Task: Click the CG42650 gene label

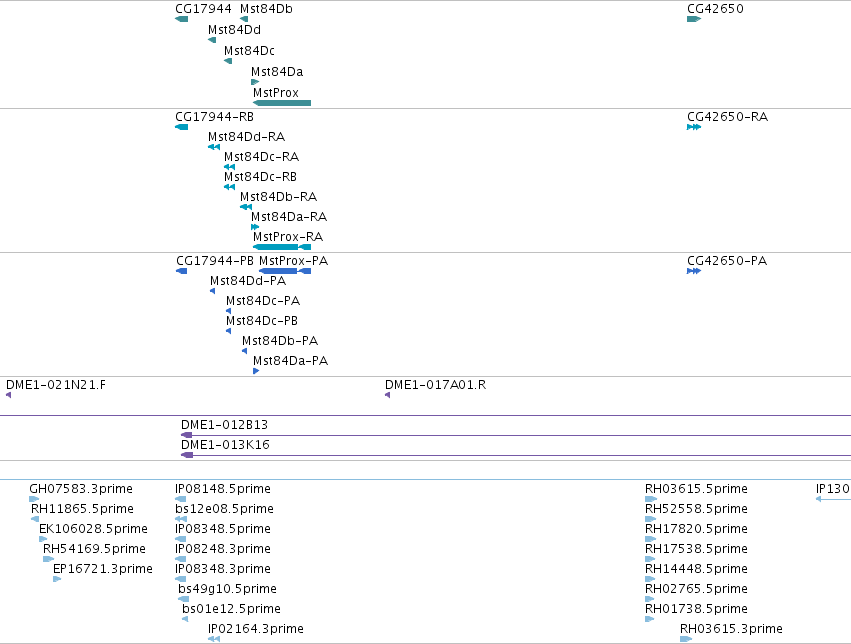Action: click(715, 9)
